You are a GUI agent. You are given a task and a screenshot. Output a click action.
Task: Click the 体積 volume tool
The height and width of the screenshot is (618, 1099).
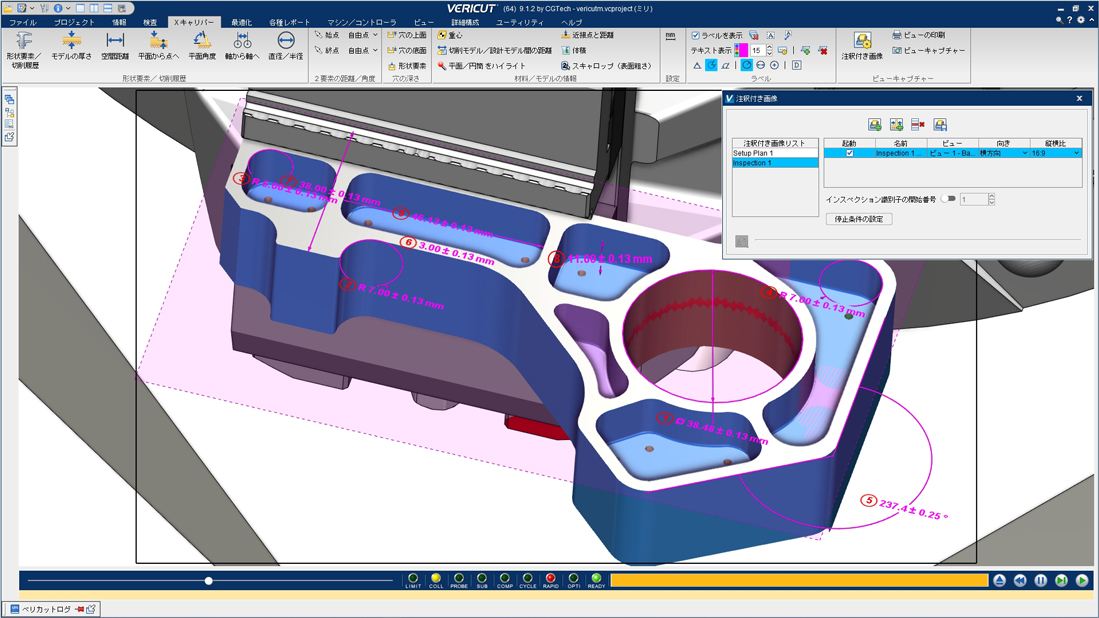tap(574, 50)
